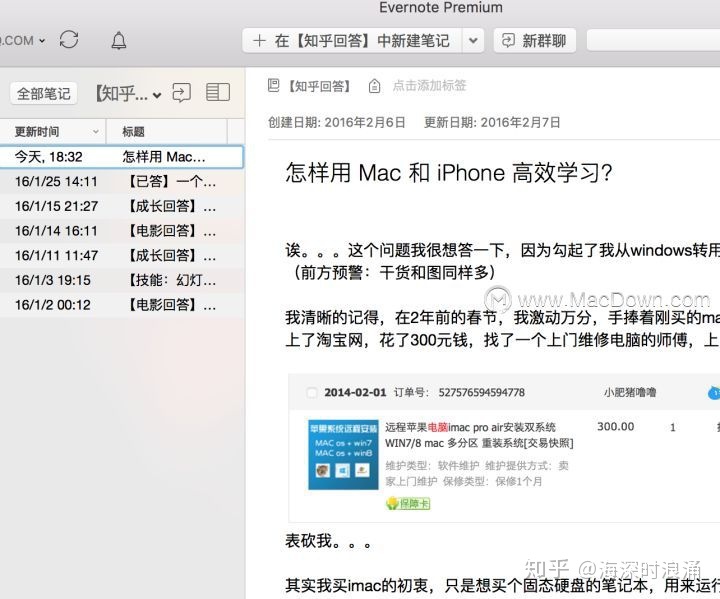Click the blue chat icon beside the seller name
Image resolution: width=720 pixels, height=599 pixels.
[x=714, y=393]
